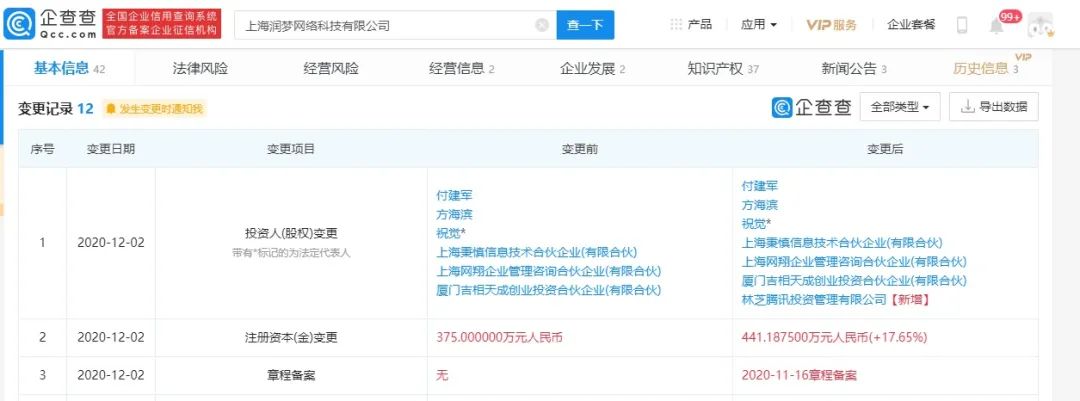Click the 变更项目 column header
This screenshot has height=401, width=1080.
(x=291, y=149)
